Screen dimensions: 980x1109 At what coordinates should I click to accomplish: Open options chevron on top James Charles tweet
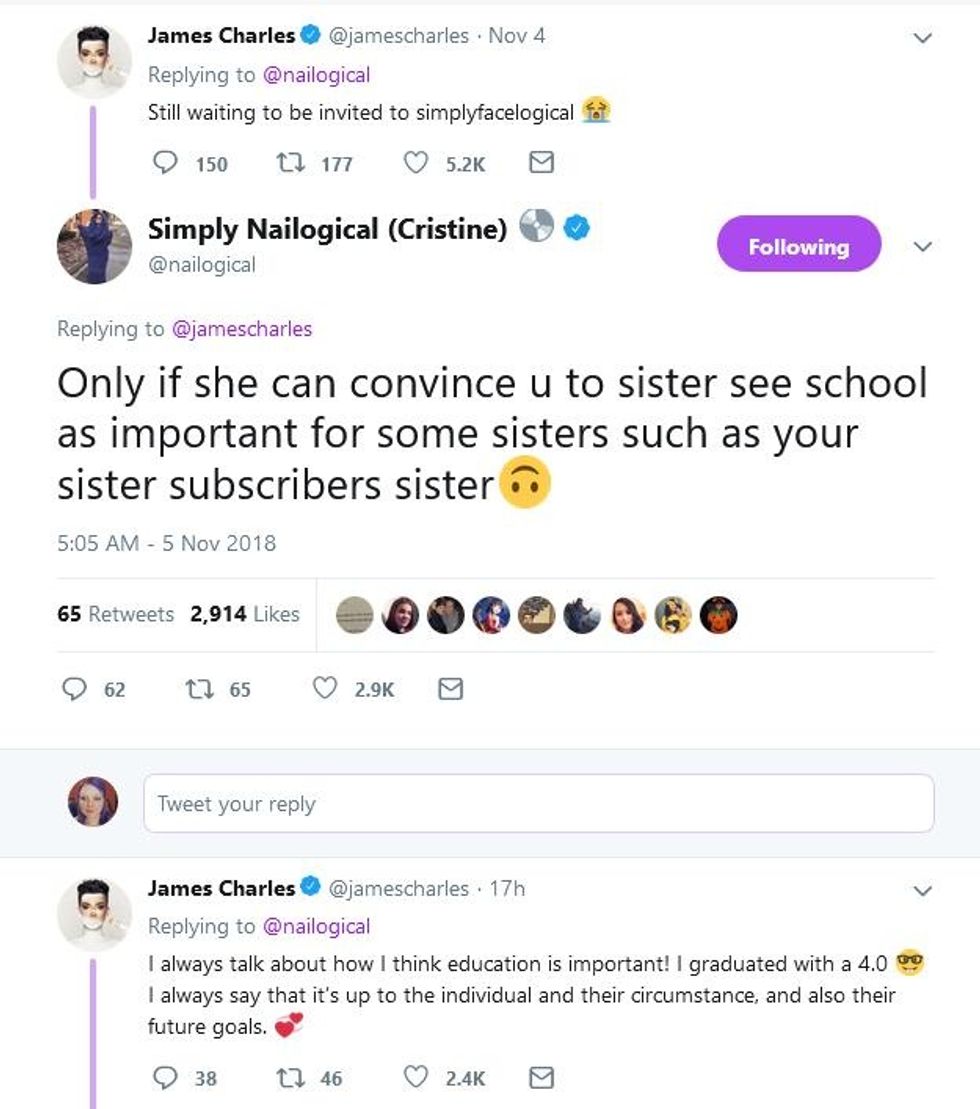923,38
